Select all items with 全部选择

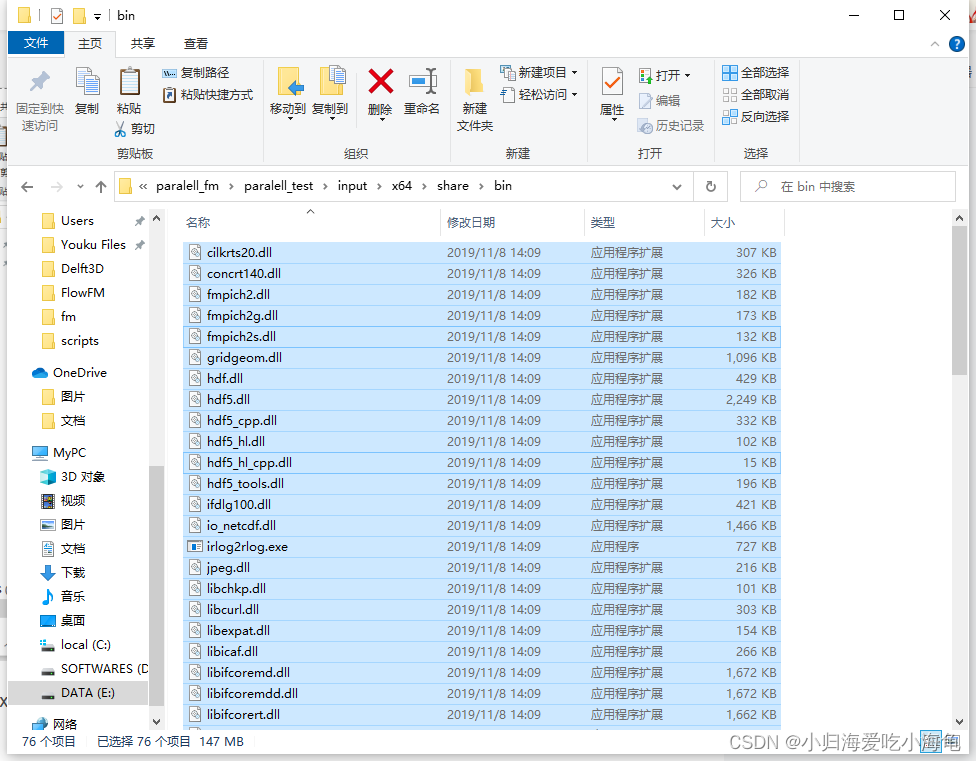[755, 72]
